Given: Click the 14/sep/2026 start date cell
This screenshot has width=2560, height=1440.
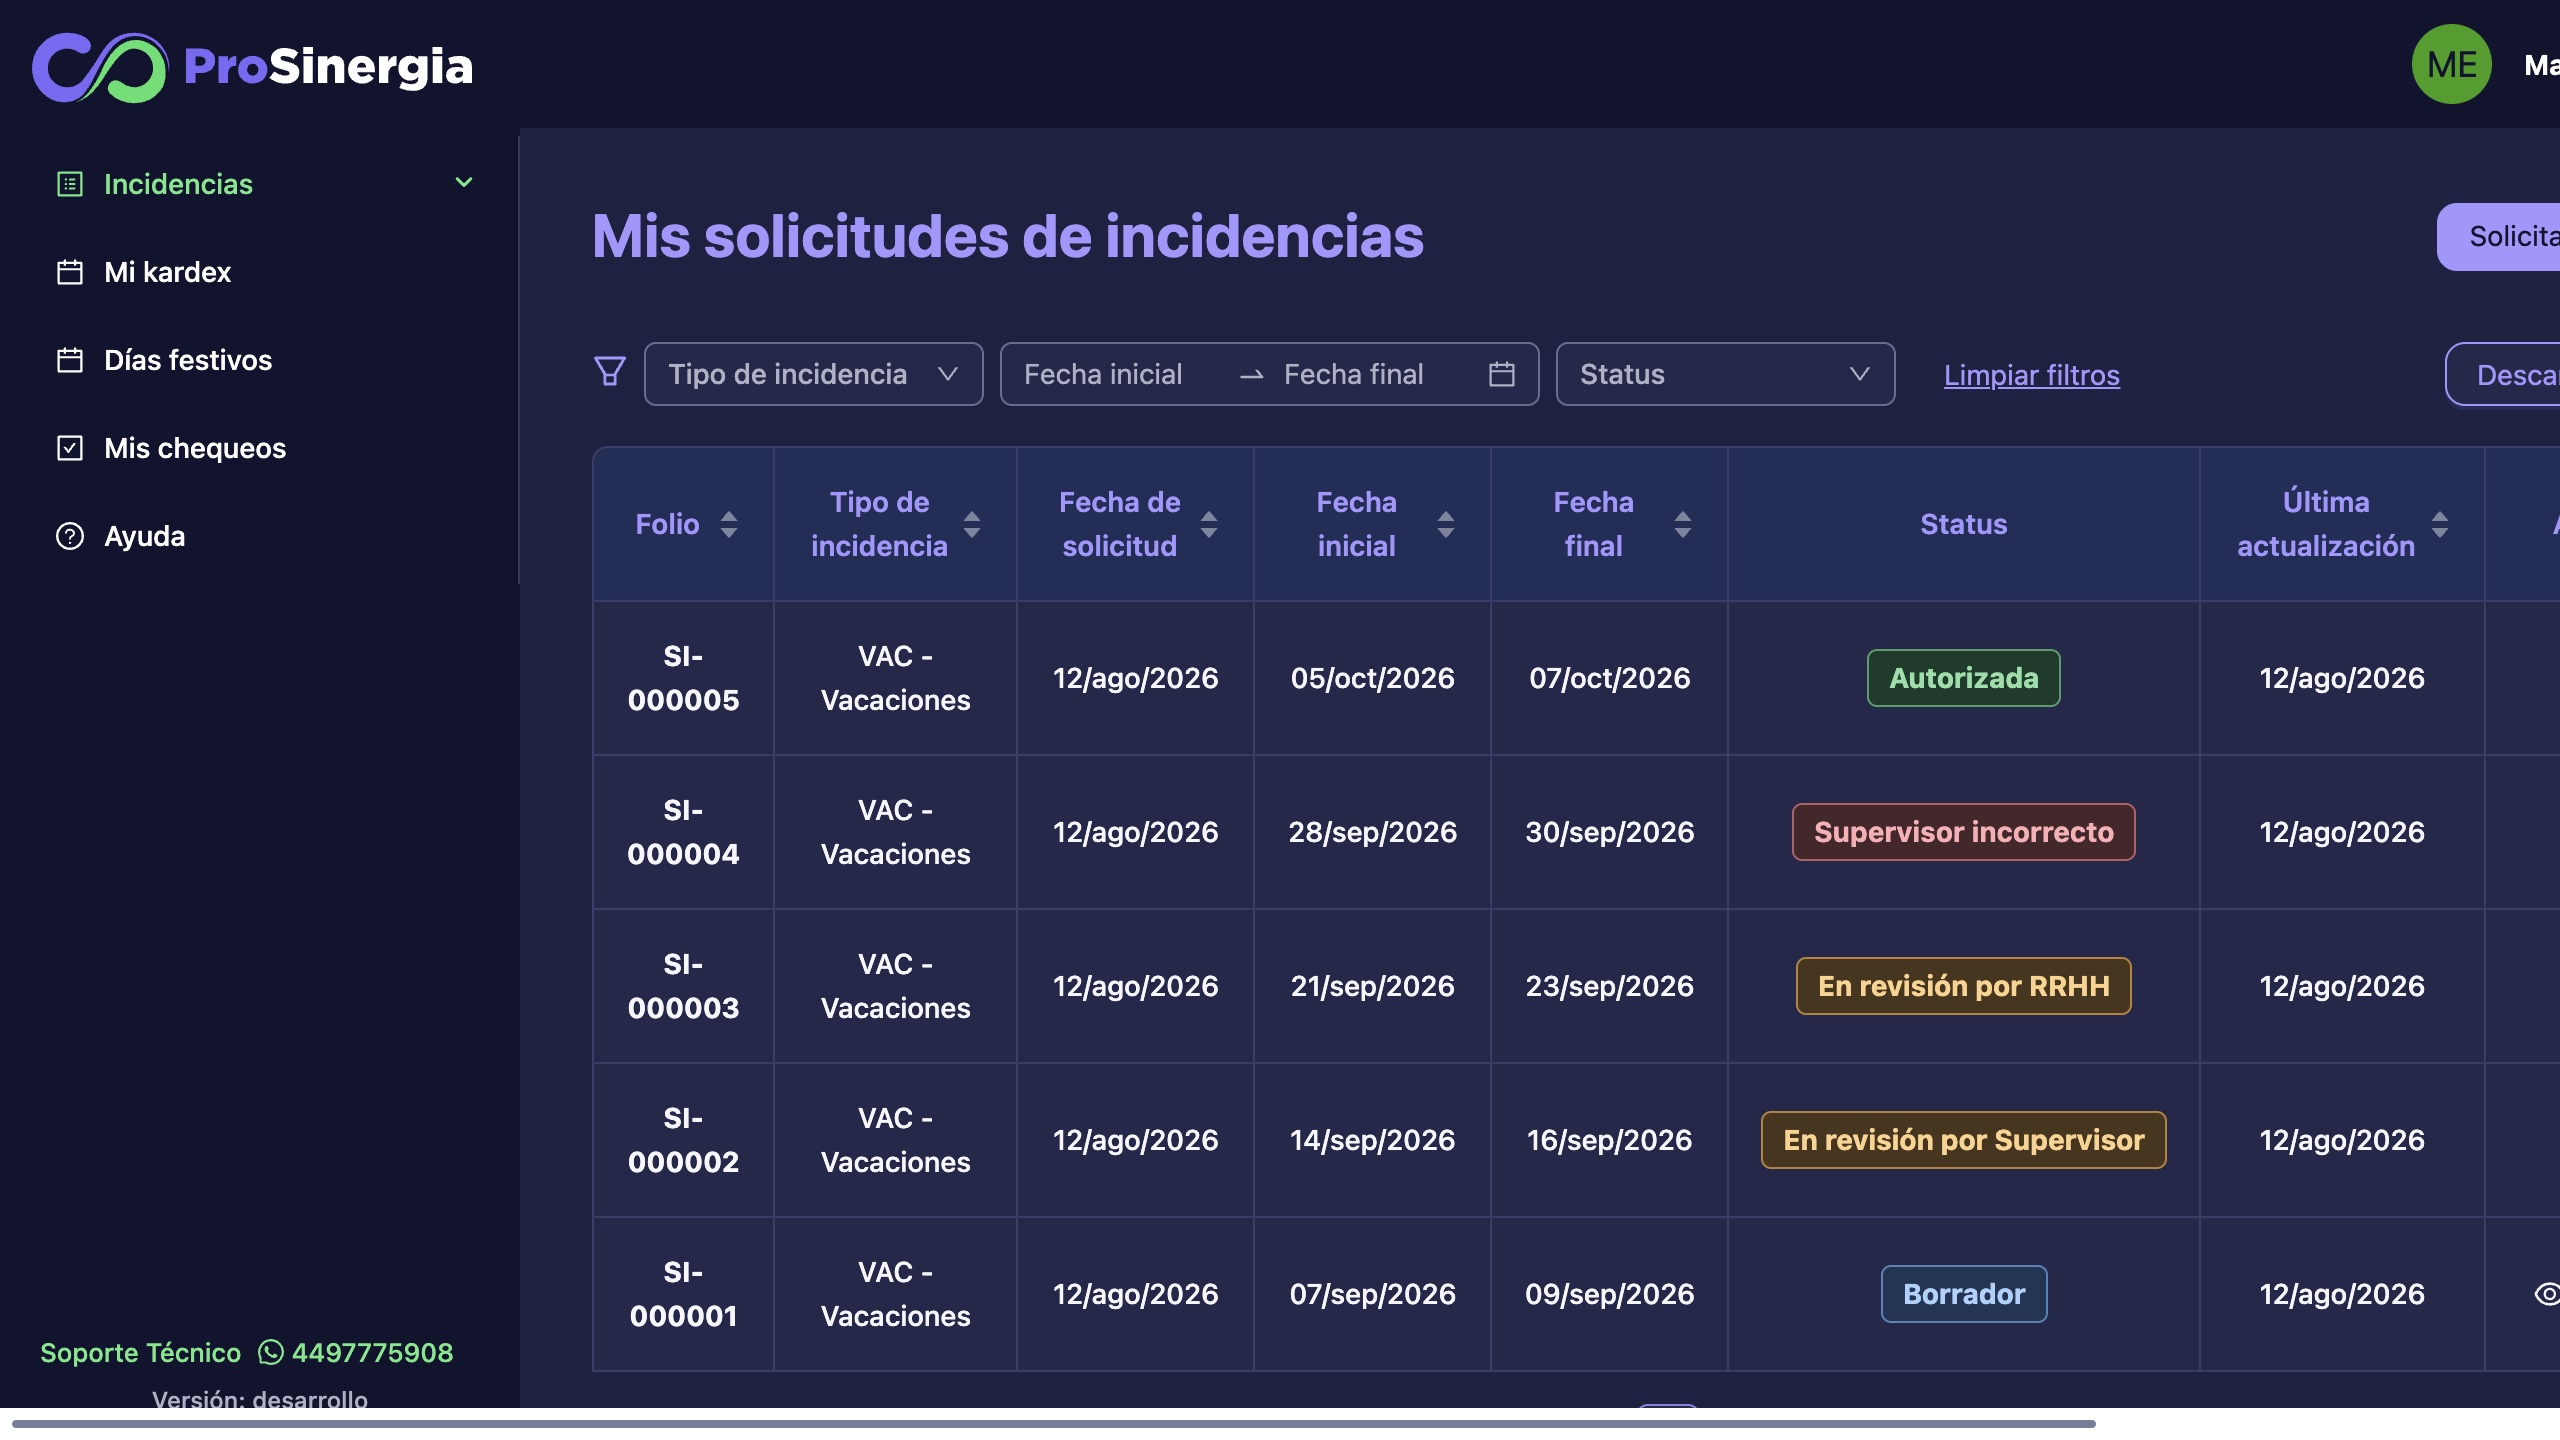Looking at the screenshot, I should [x=1373, y=1140].
